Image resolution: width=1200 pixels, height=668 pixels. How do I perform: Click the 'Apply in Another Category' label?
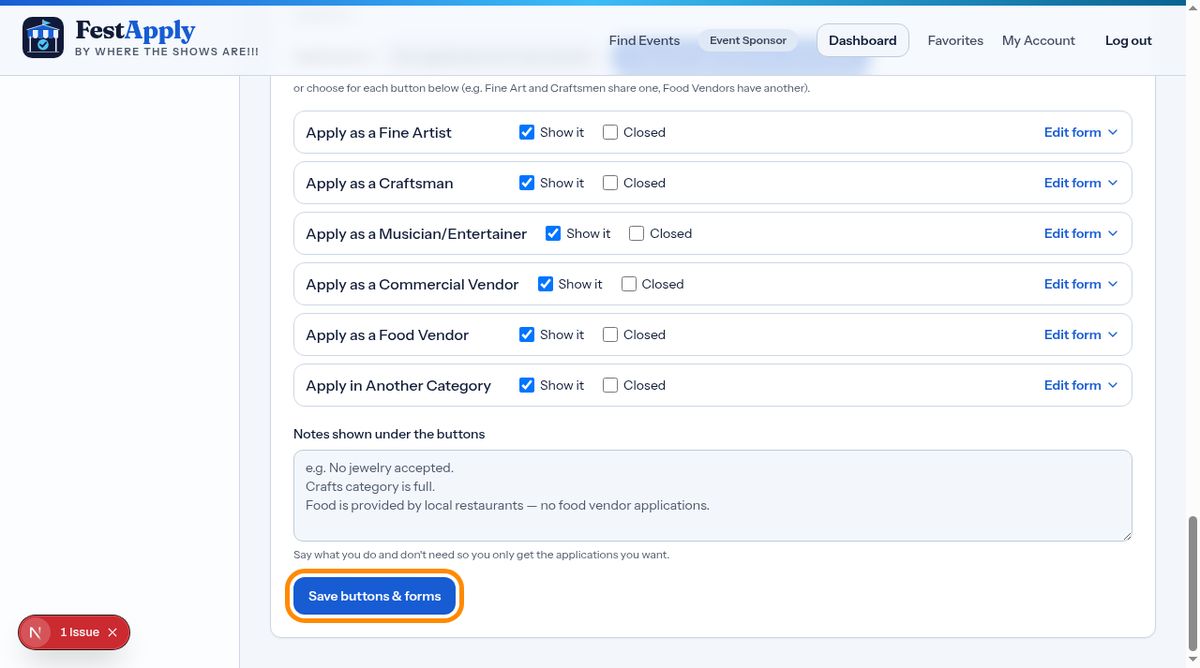[398, 385]
